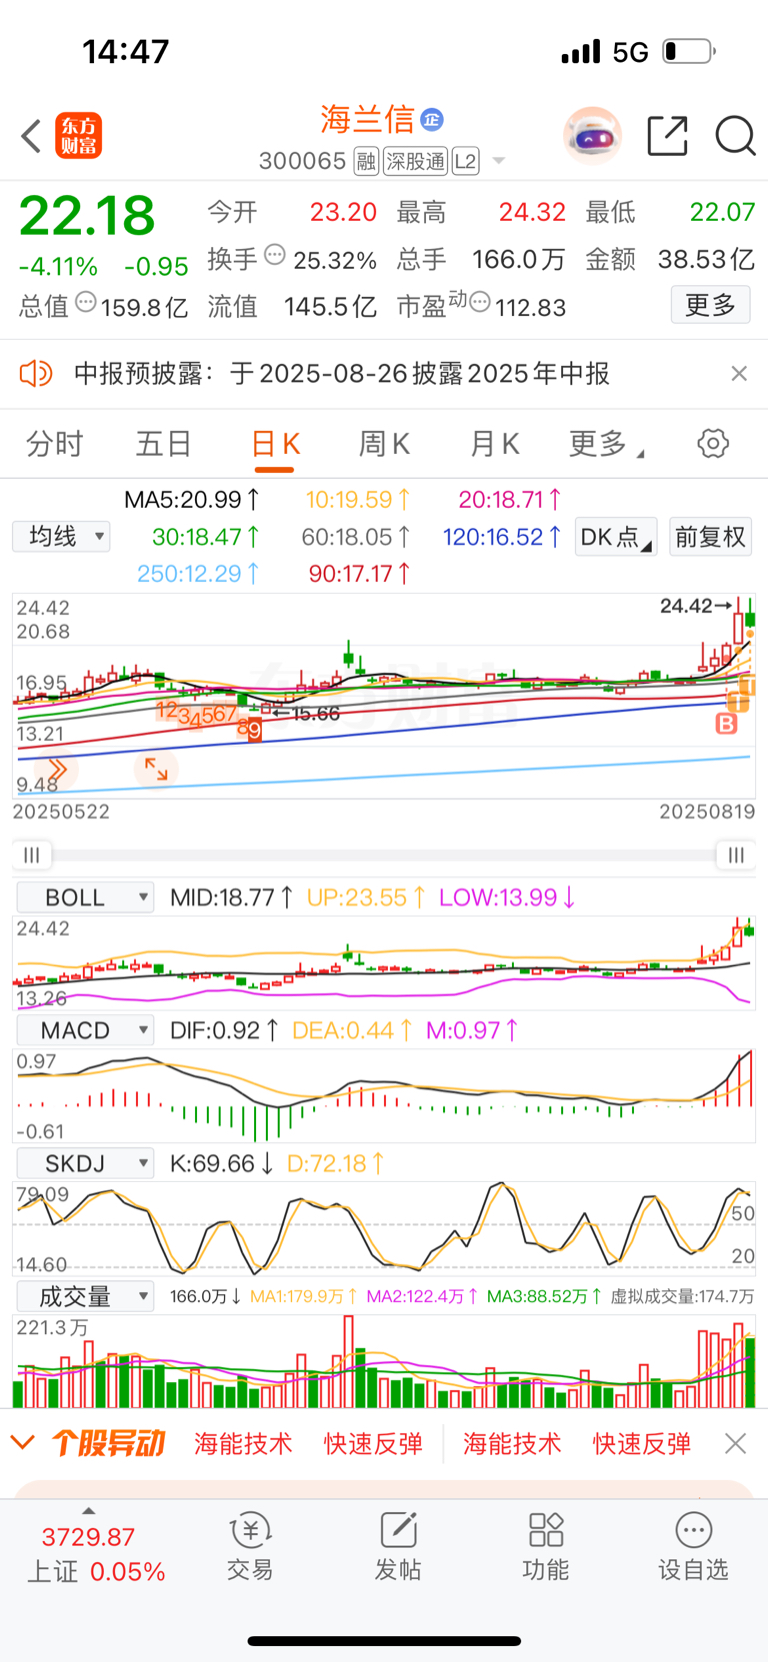Switch to the 五日 tab
This screenshot has width=768, height=1663.
(x=163, y=443)
